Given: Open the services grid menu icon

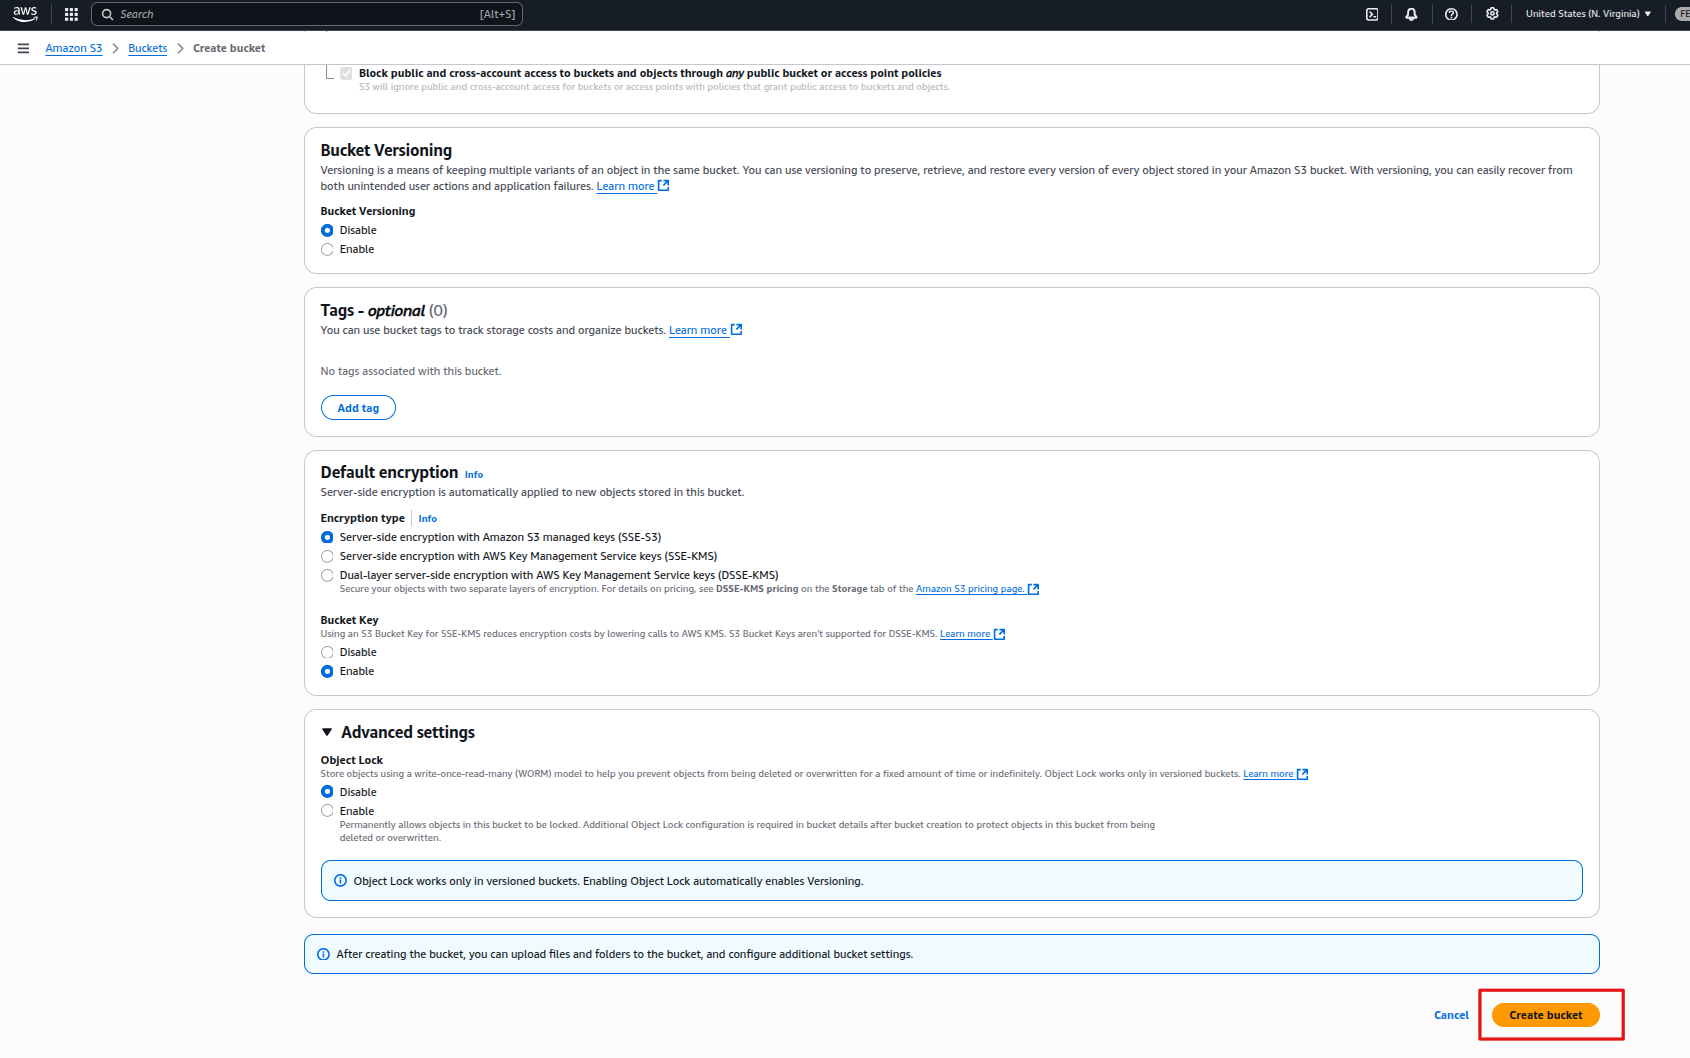Looking at the screenshot, I should pyautogui.click(x=71, y=14).
